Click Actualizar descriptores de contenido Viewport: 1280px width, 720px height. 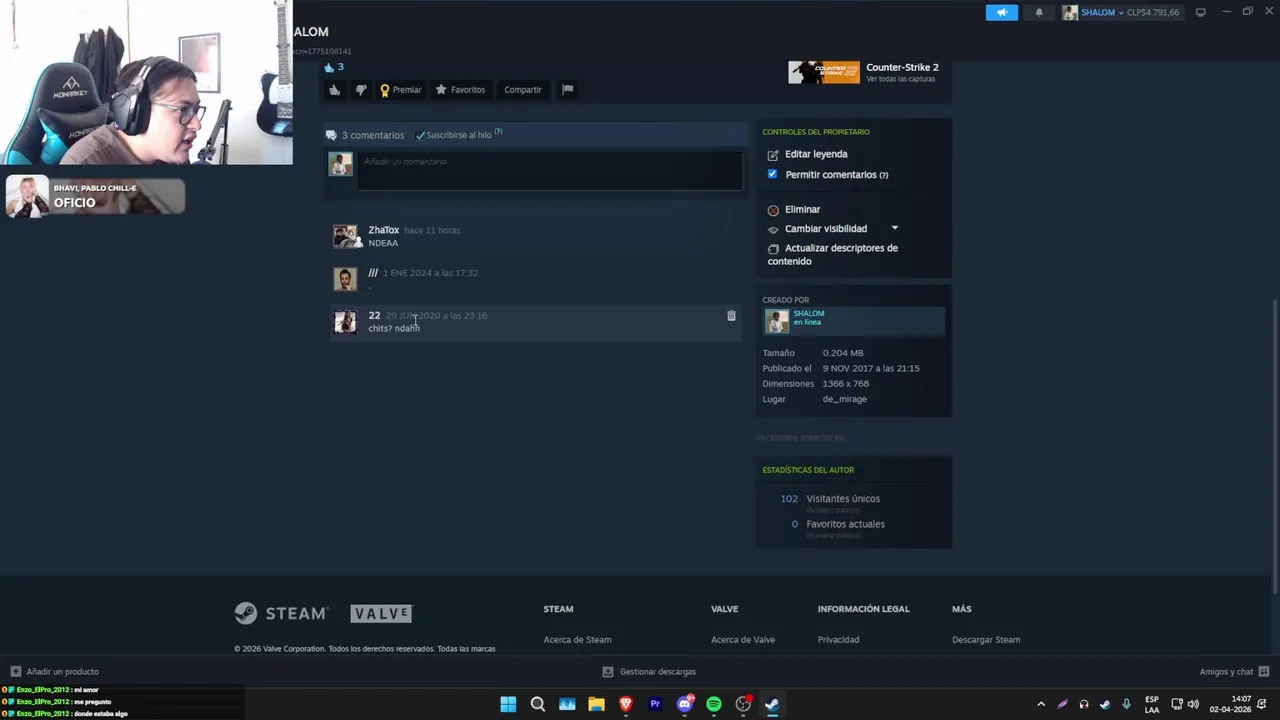click(833, 255)
